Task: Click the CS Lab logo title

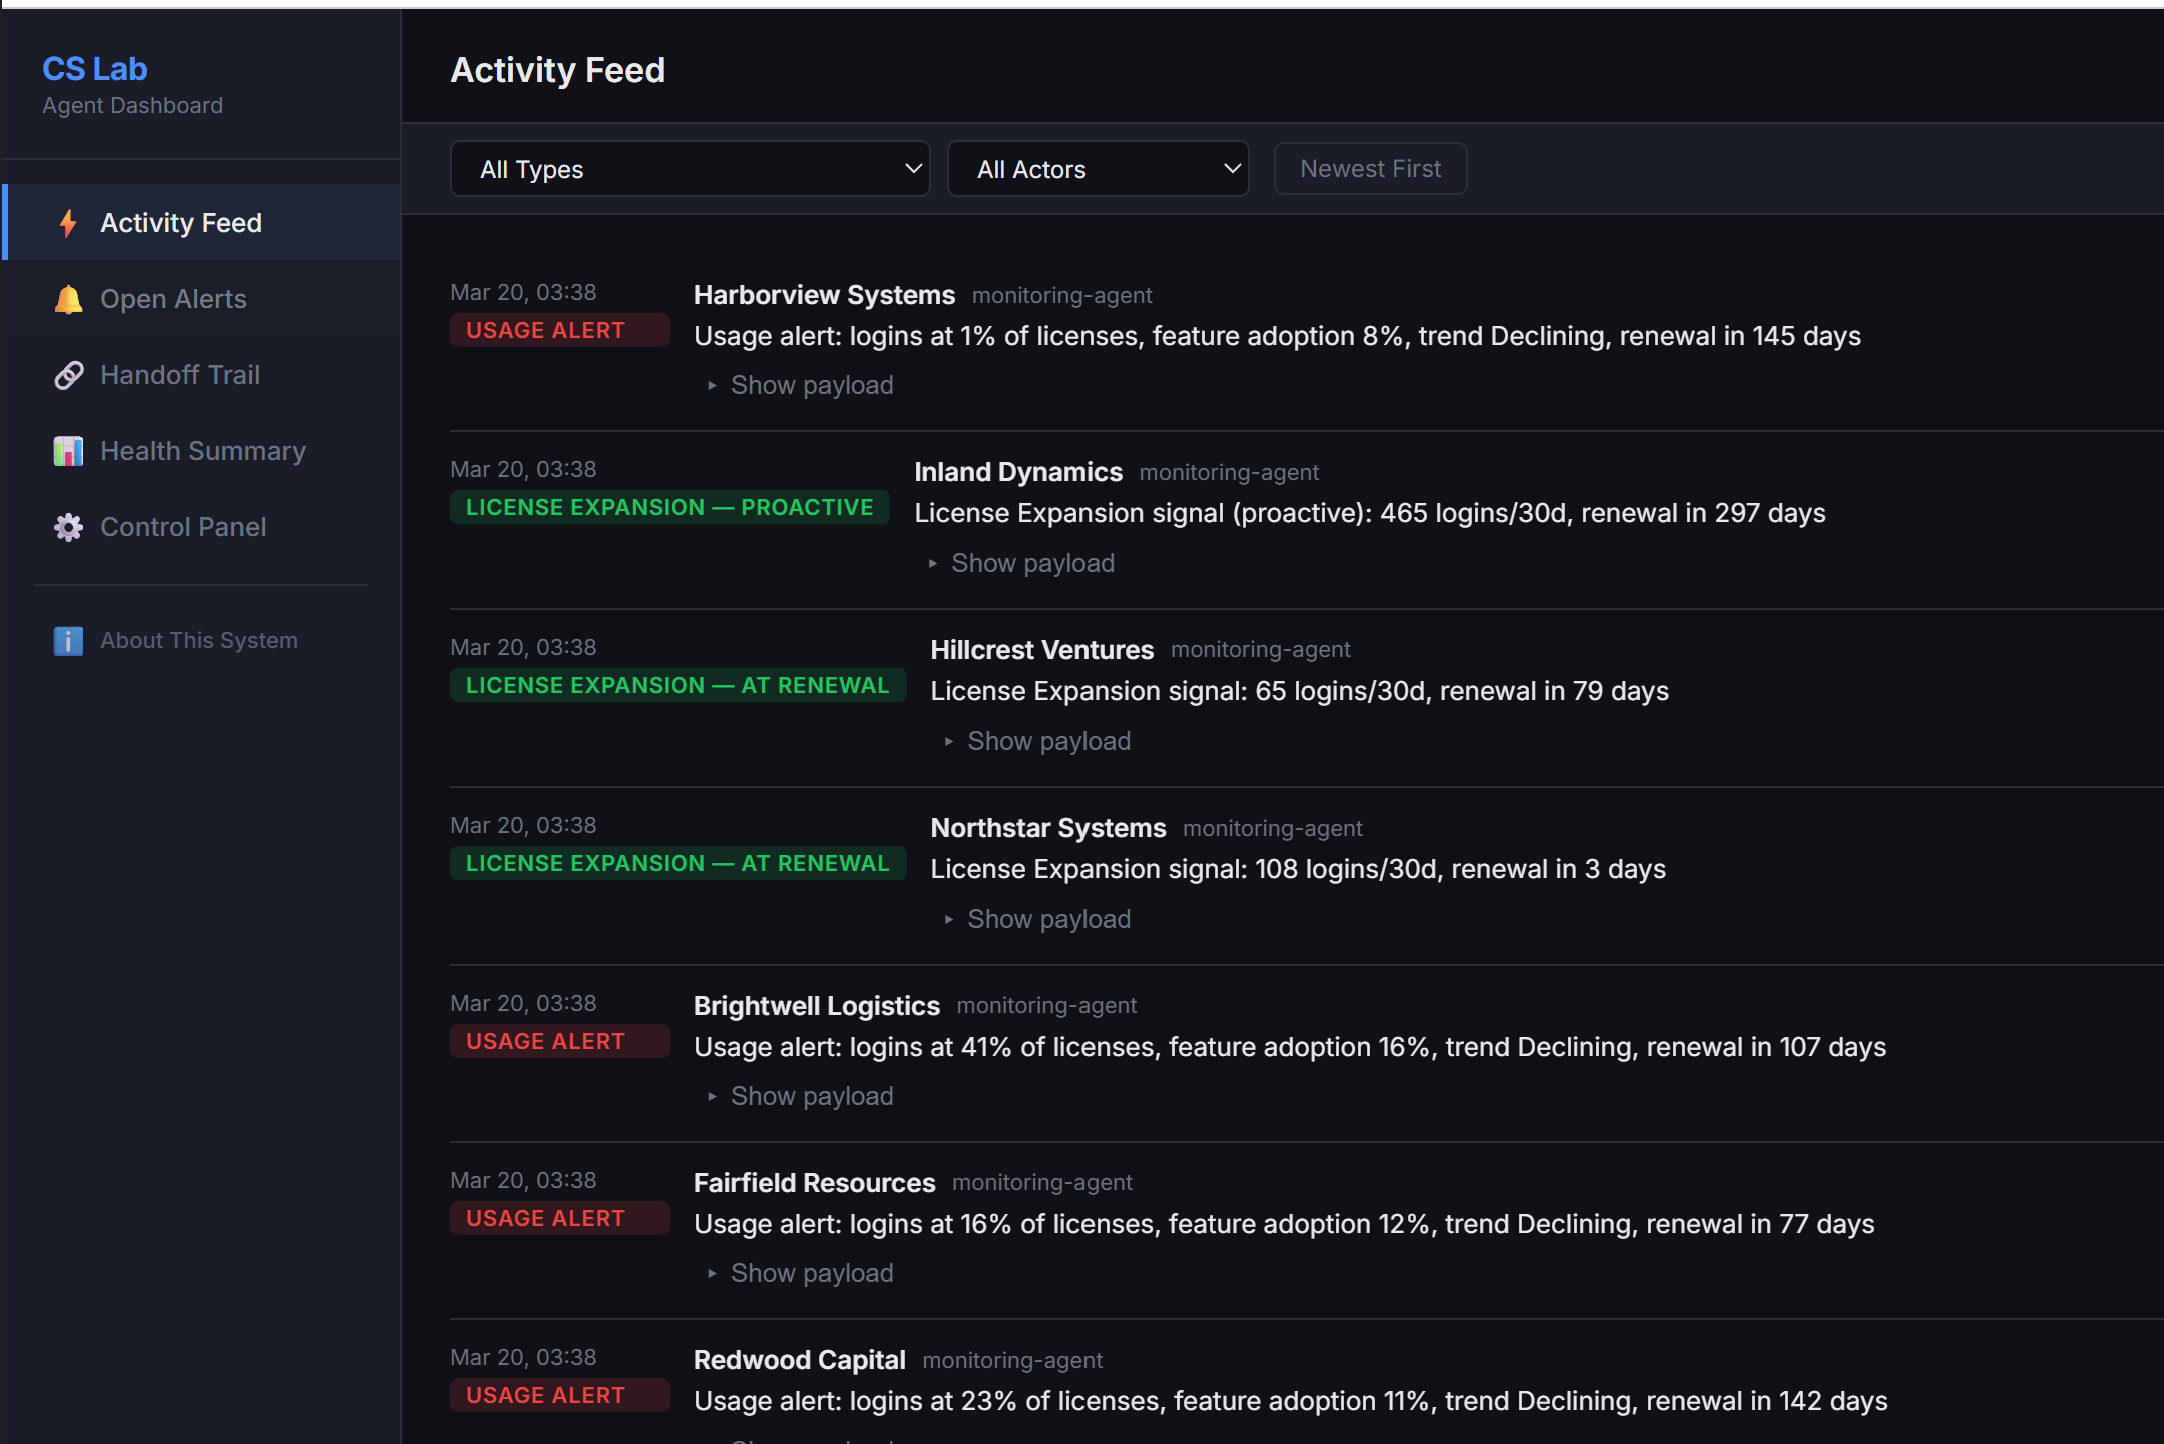Action: click(x=95, y=69)
